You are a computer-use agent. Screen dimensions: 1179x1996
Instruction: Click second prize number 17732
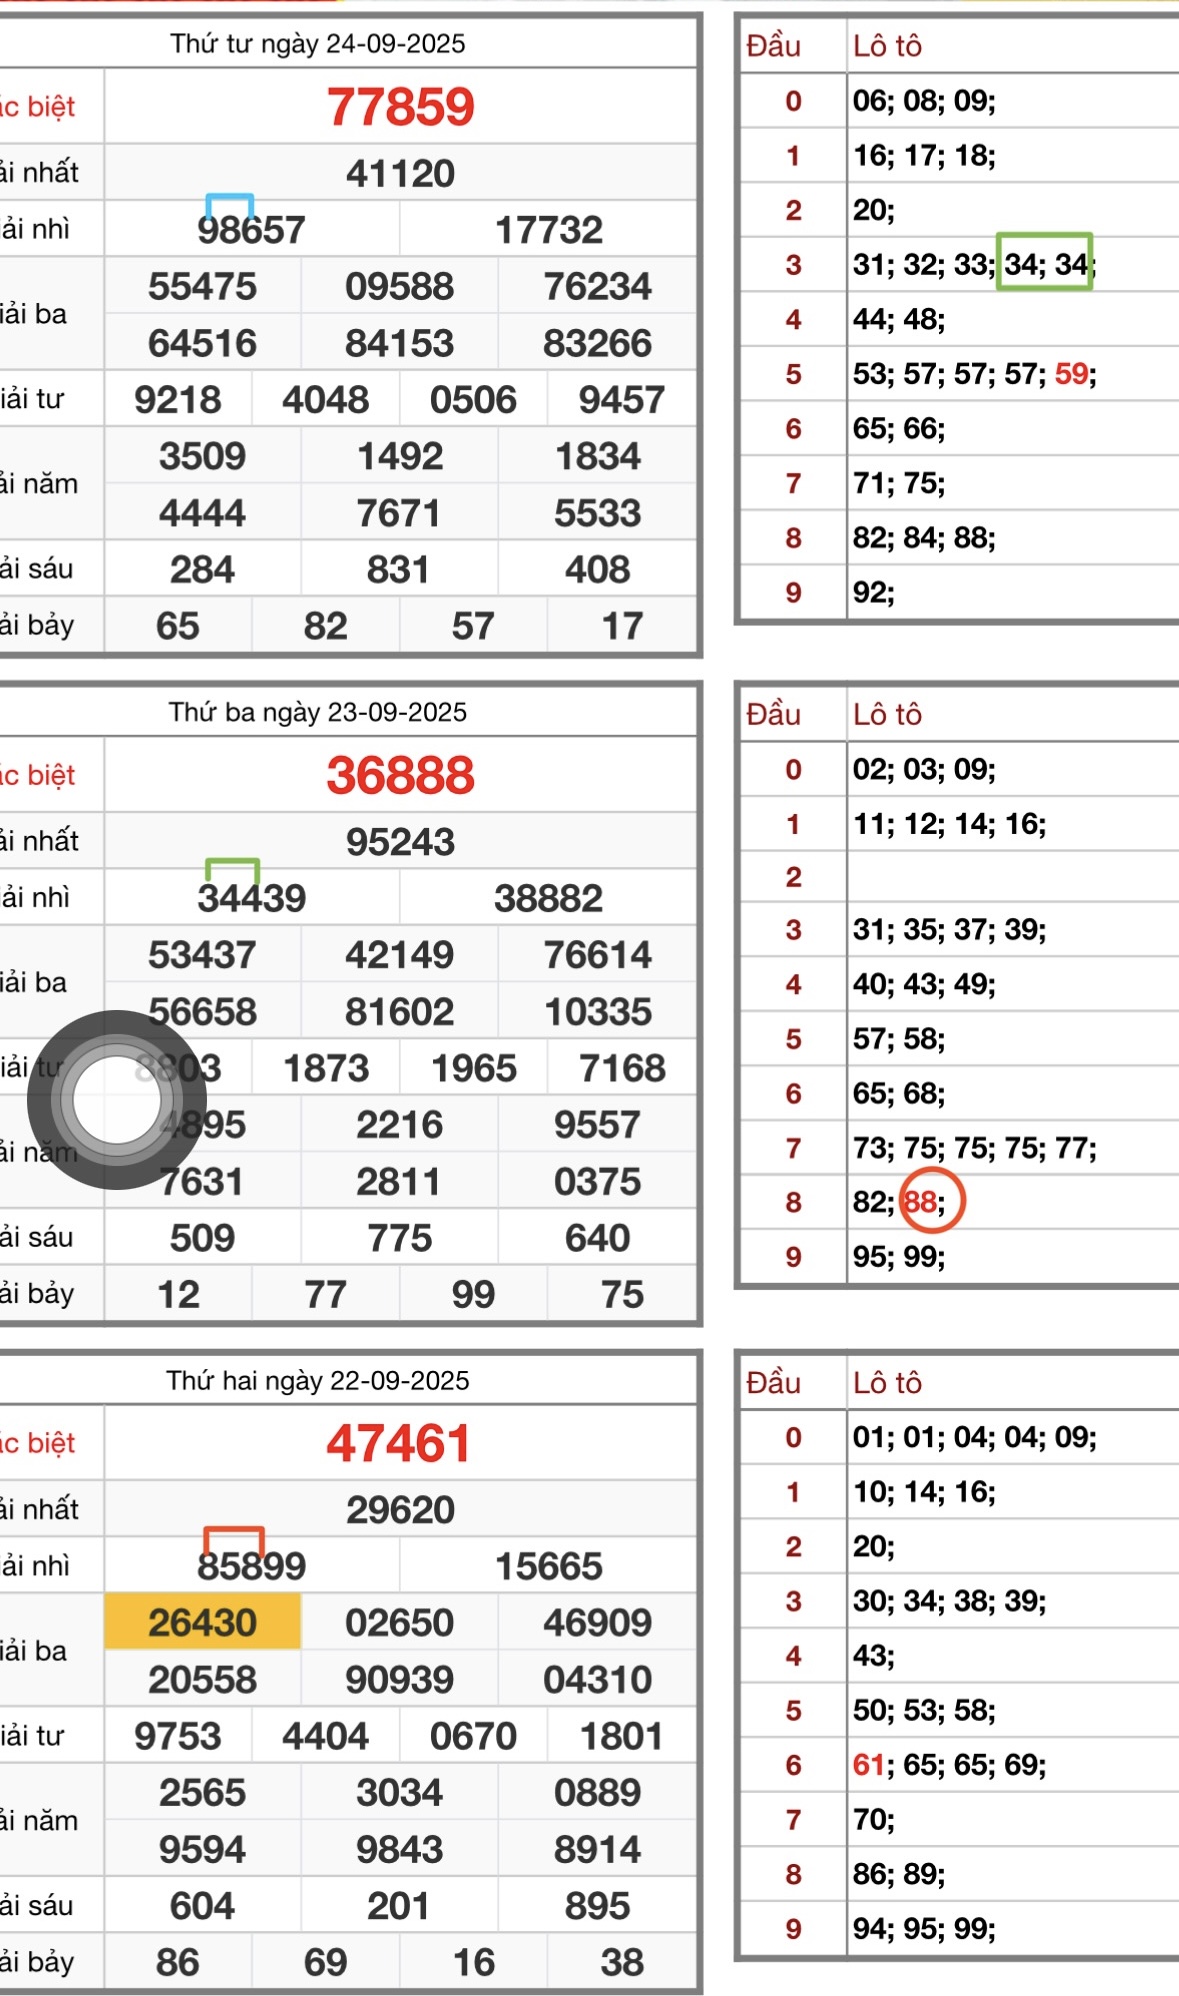[x=549, y=230]
